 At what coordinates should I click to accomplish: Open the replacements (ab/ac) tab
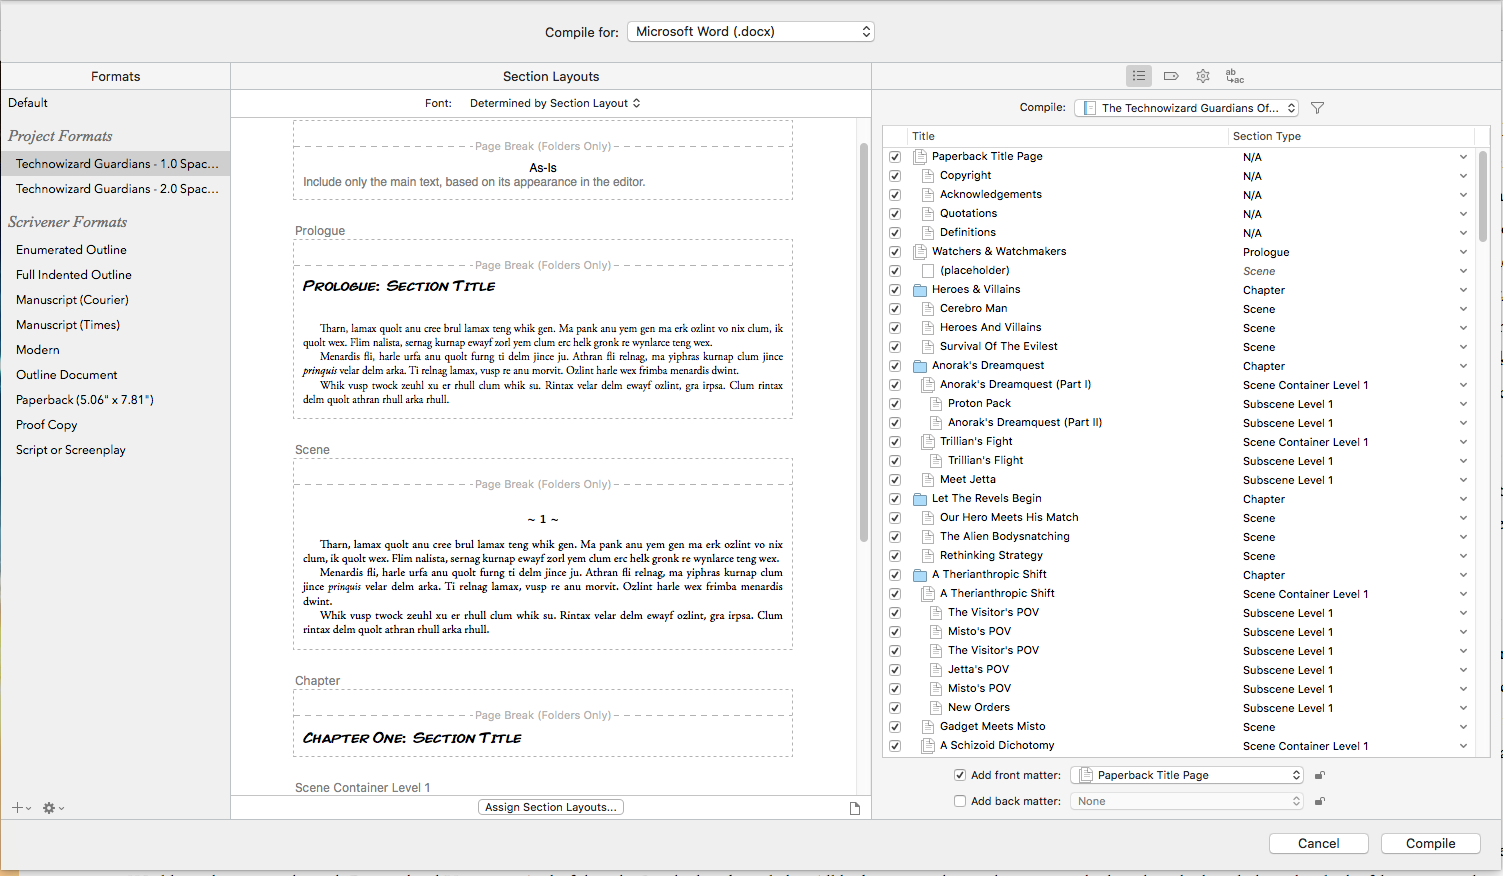[x=1235, y=76]
